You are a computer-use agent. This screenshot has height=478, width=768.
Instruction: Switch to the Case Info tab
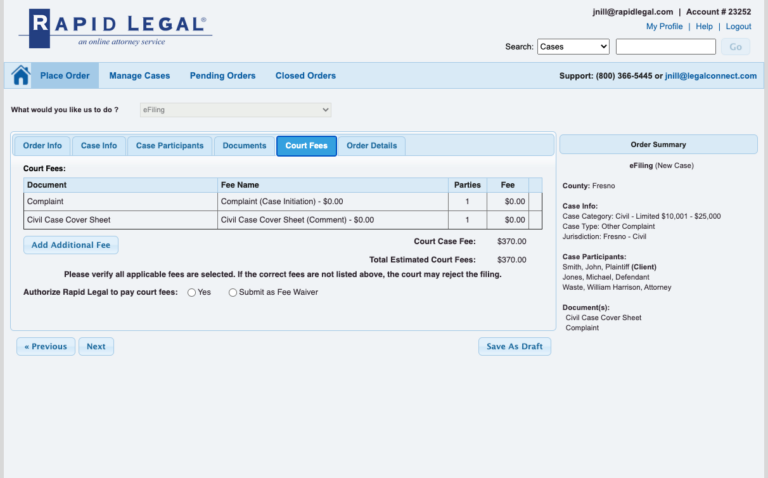(99, 145)
